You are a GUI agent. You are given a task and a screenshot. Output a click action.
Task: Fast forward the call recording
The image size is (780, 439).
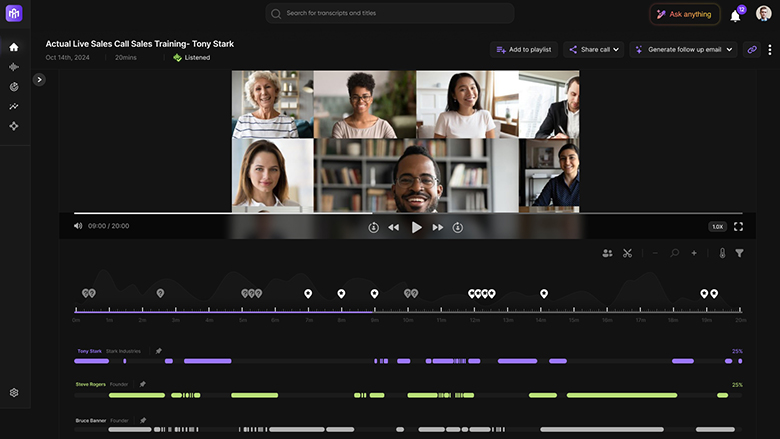coord(438,228)
